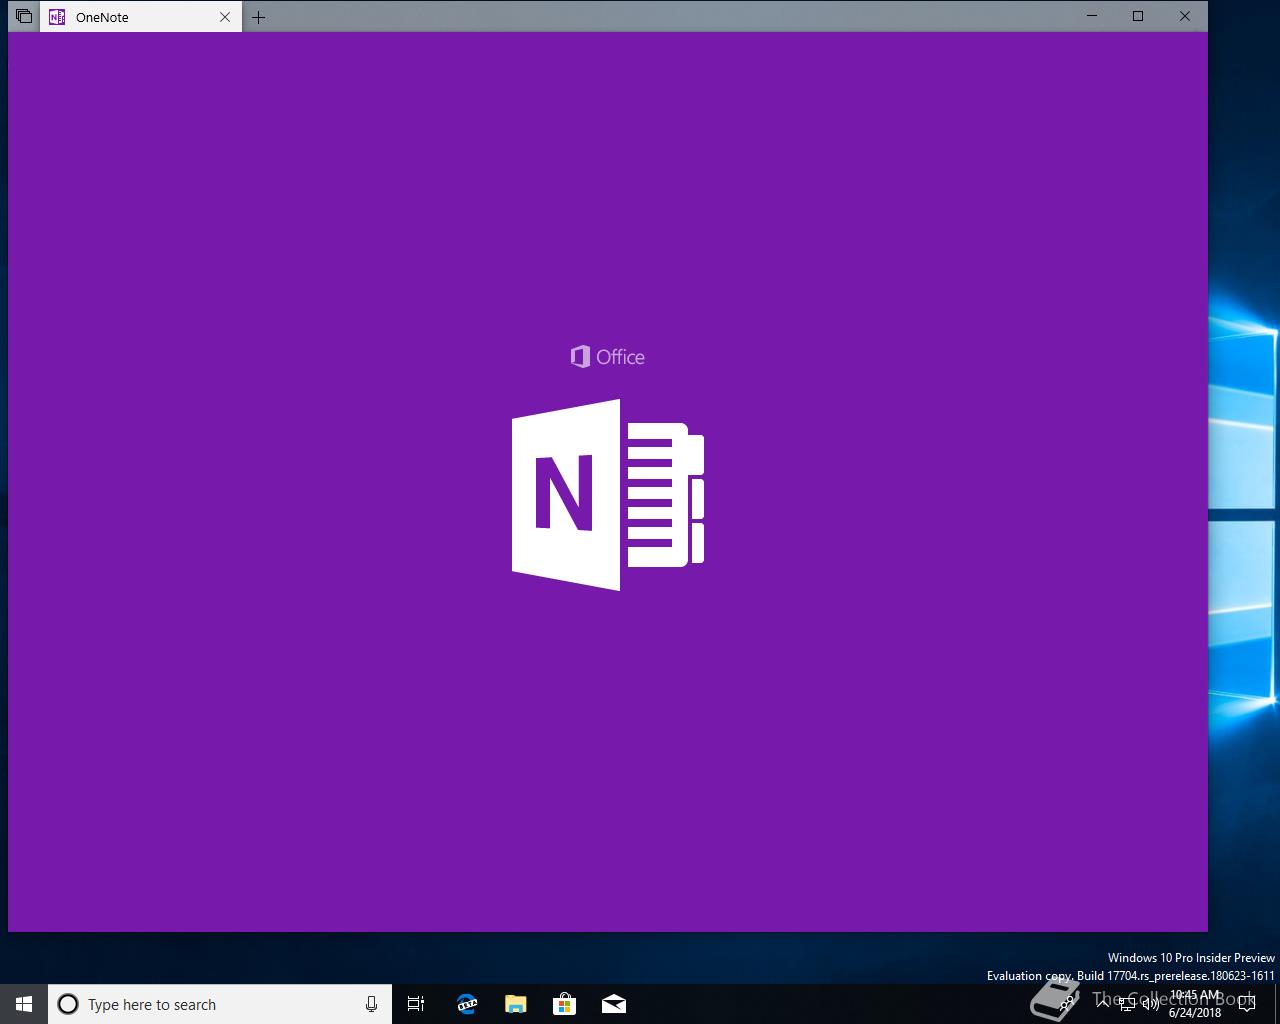Select the OneNote tab
This screenshot has height=1024, width=1280.
tap(140, 17)
